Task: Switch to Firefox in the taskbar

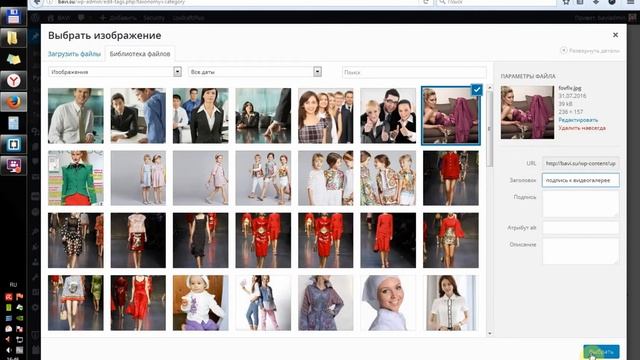Action: 13,102
